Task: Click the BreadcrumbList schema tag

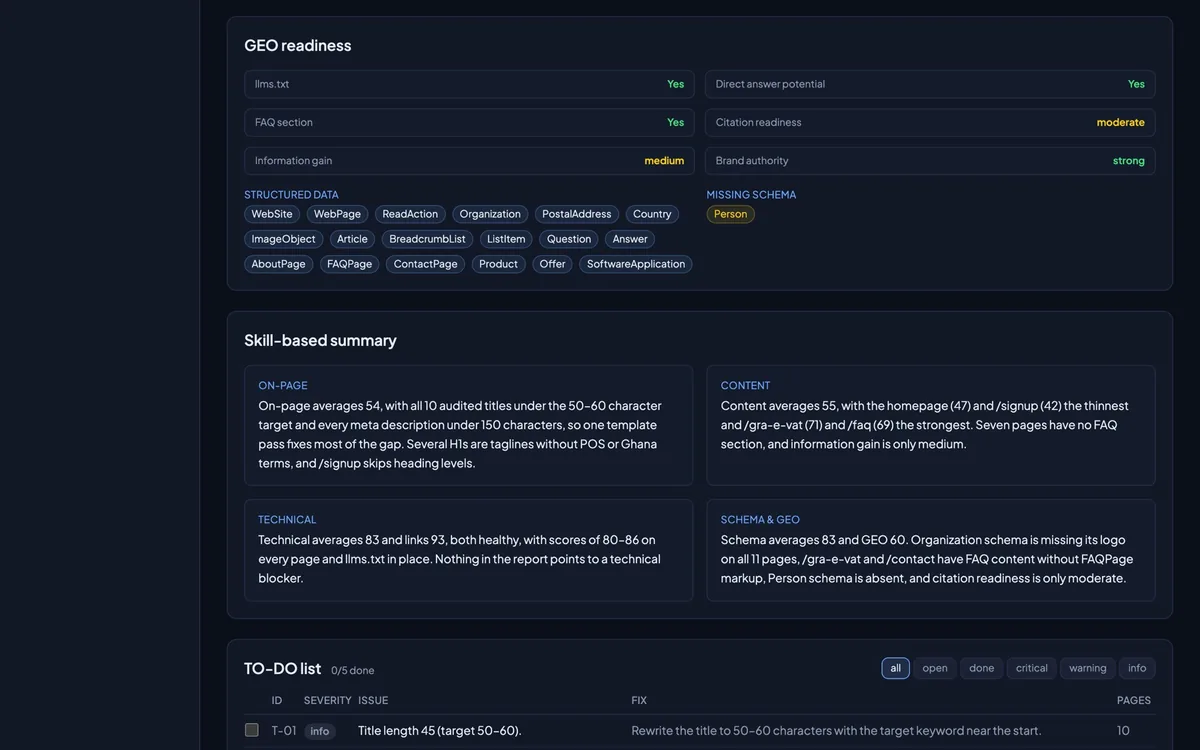Action: pyautogui.click(x=427, y=239)
